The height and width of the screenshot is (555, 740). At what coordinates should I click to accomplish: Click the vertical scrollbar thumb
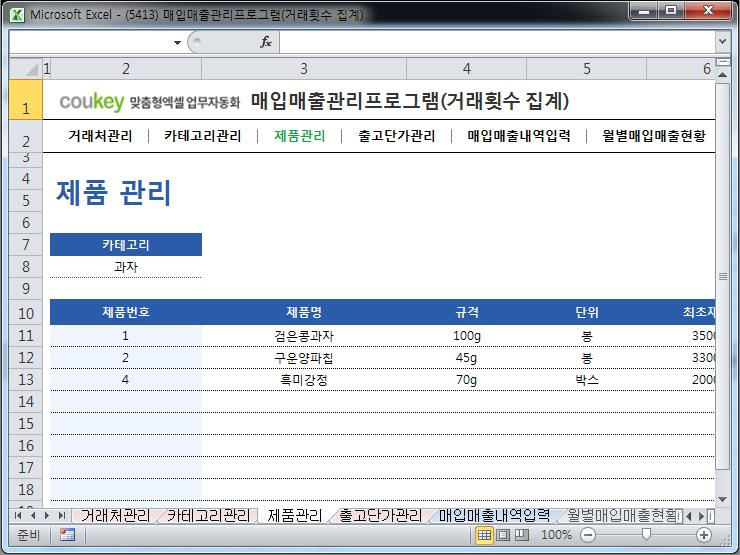point(723,276)
